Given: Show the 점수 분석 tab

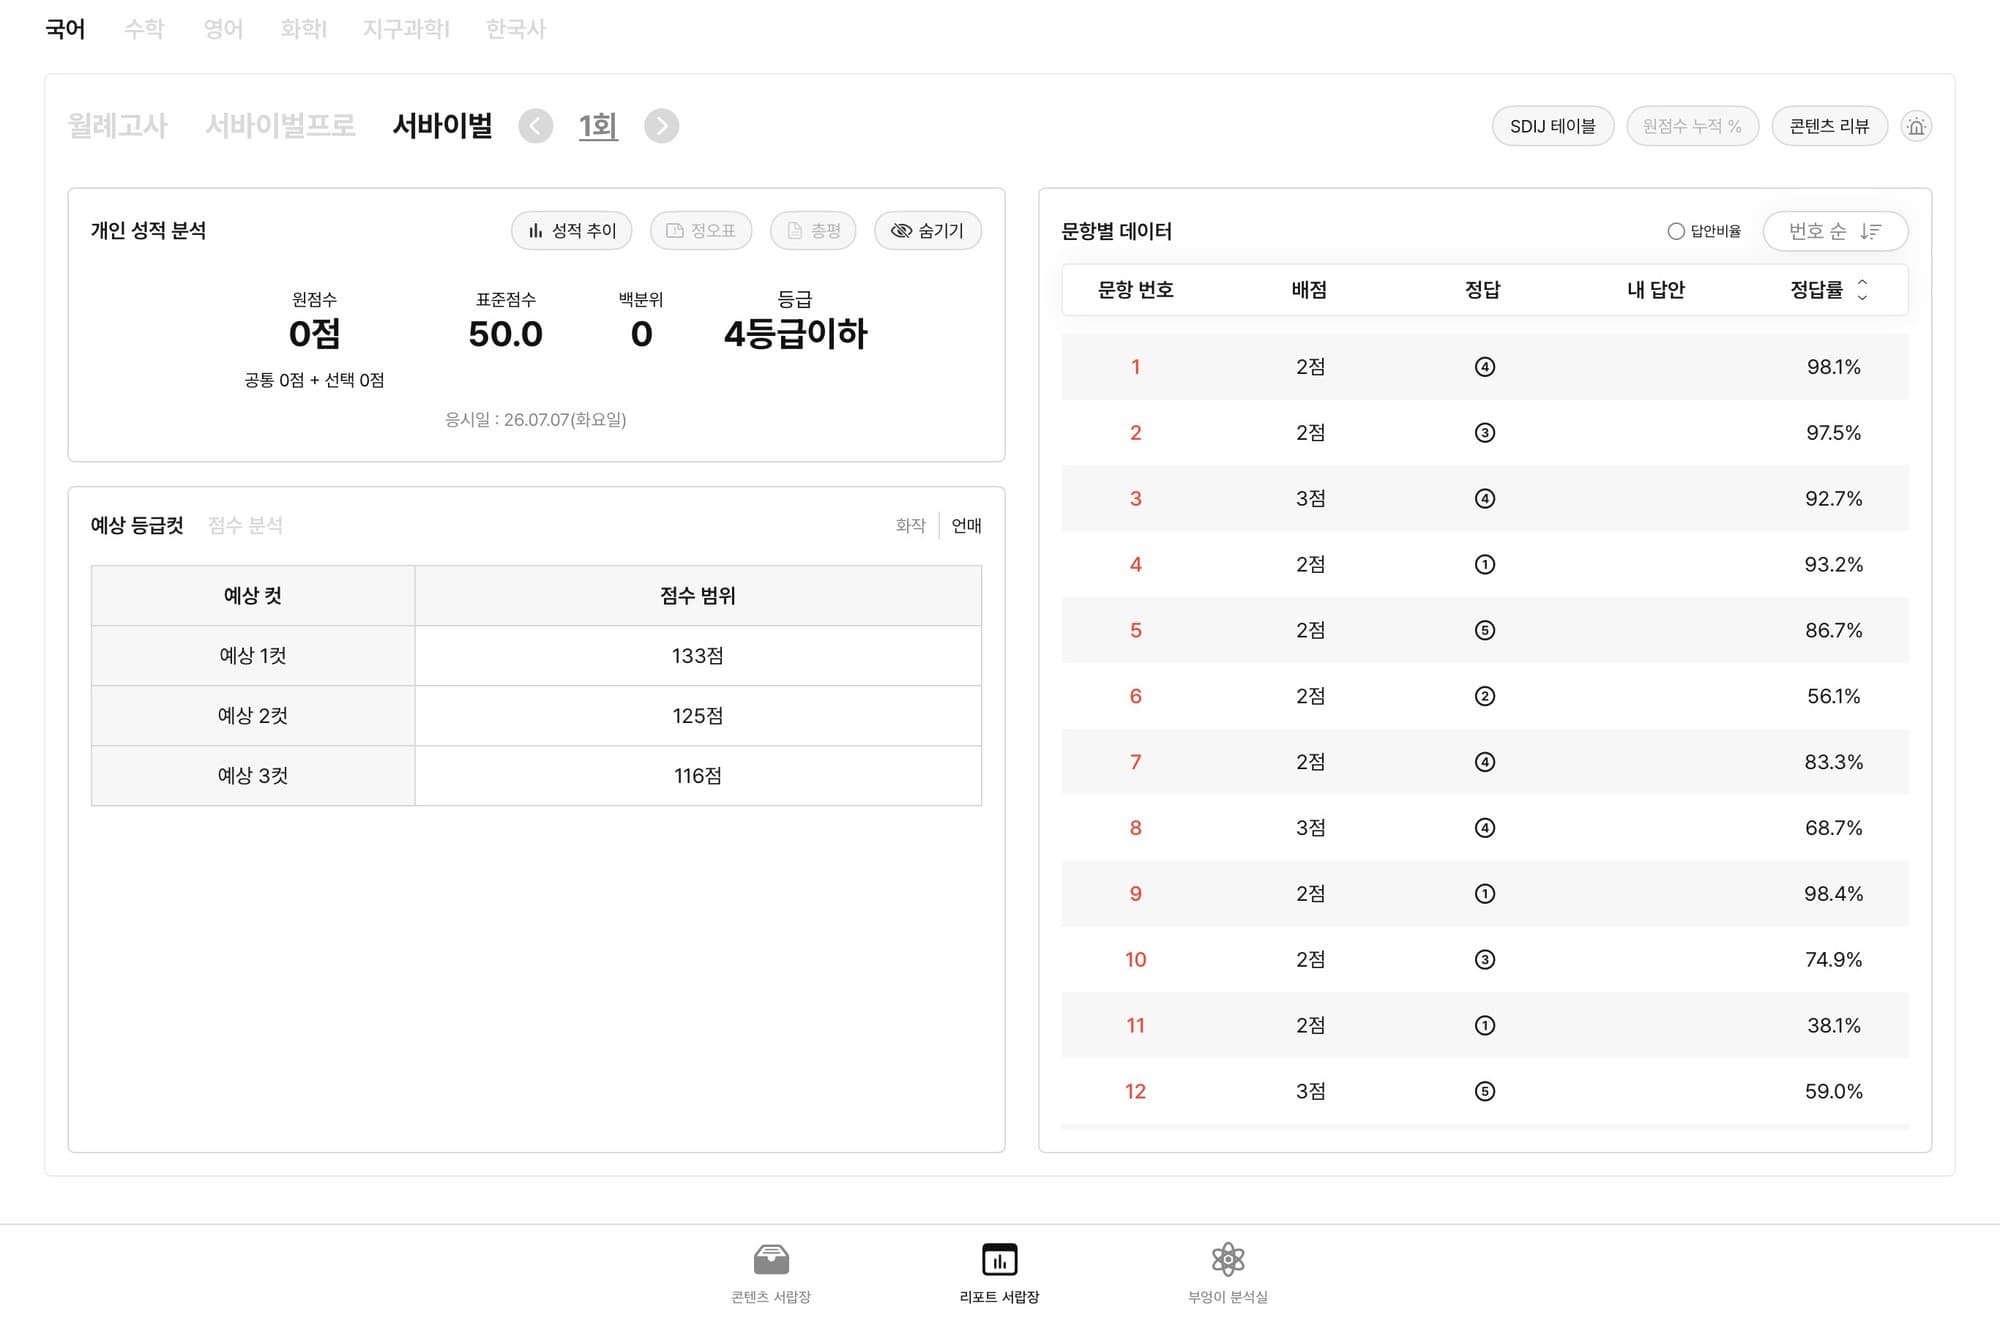Looking at the screenshot, I should [245, 526].
